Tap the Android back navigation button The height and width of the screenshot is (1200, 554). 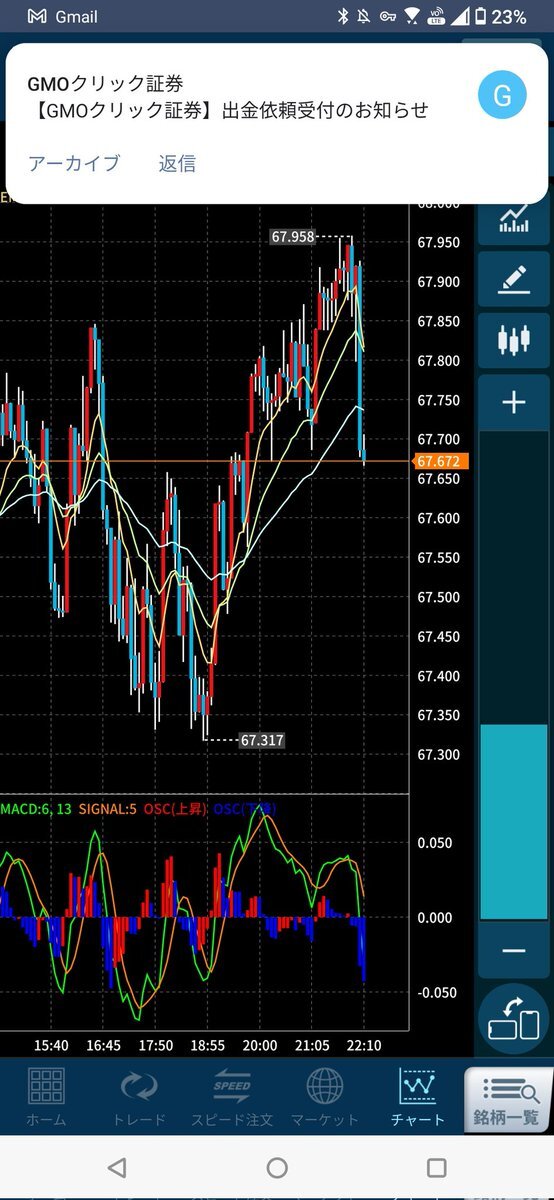(x=117, y=1167)
